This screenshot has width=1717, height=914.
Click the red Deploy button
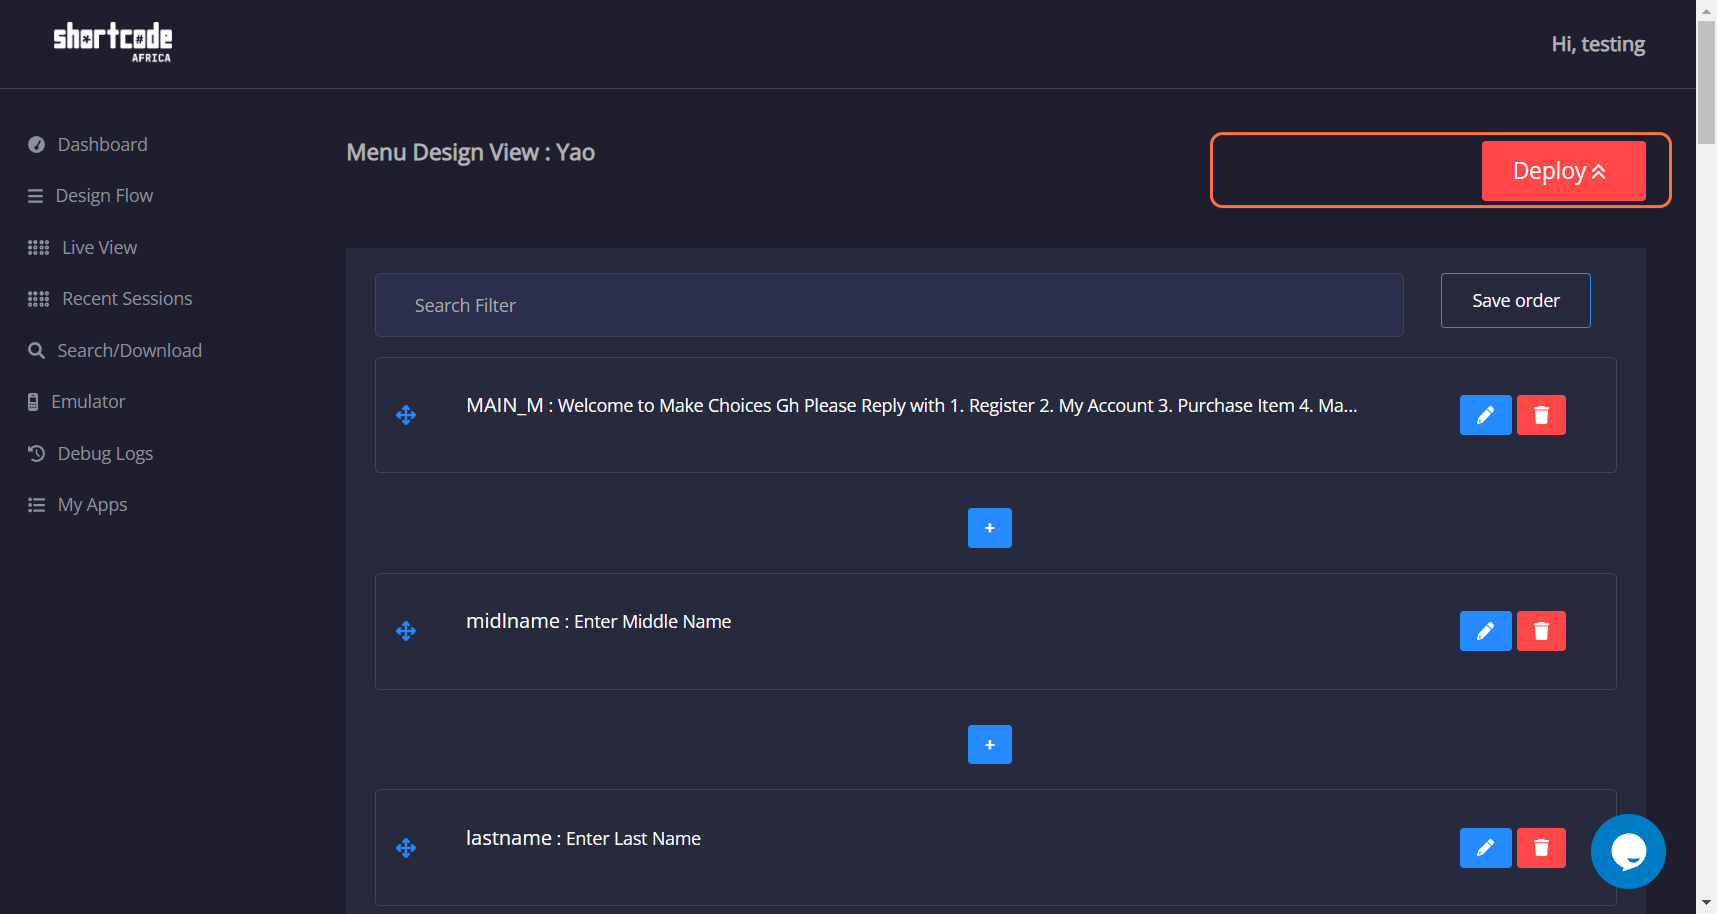click(1563, 171)
